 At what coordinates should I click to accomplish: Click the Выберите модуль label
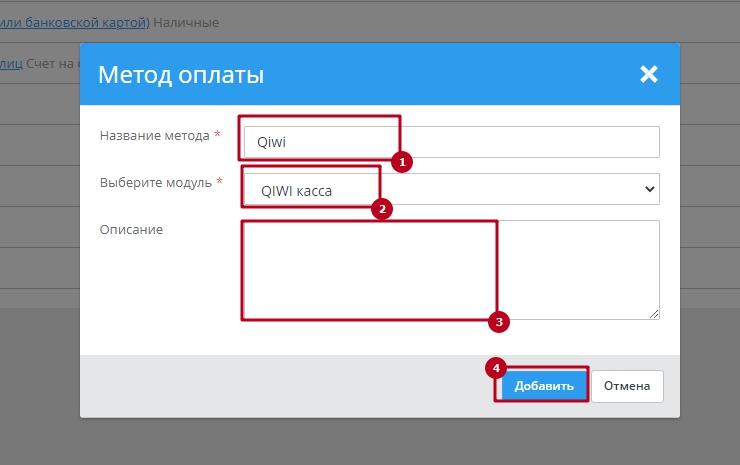[155, 184]
